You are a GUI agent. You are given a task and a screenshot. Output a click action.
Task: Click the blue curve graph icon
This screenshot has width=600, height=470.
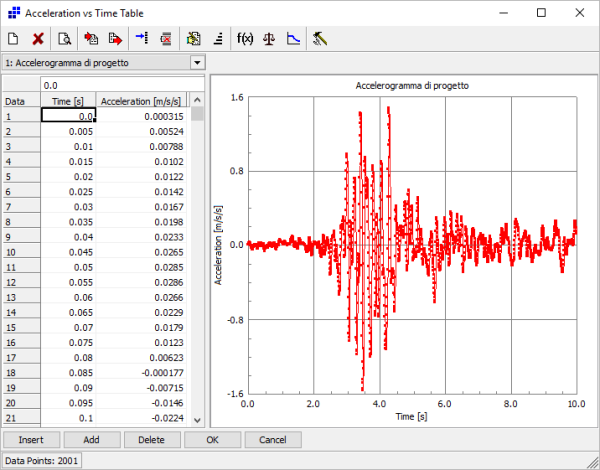coord(292,40)
